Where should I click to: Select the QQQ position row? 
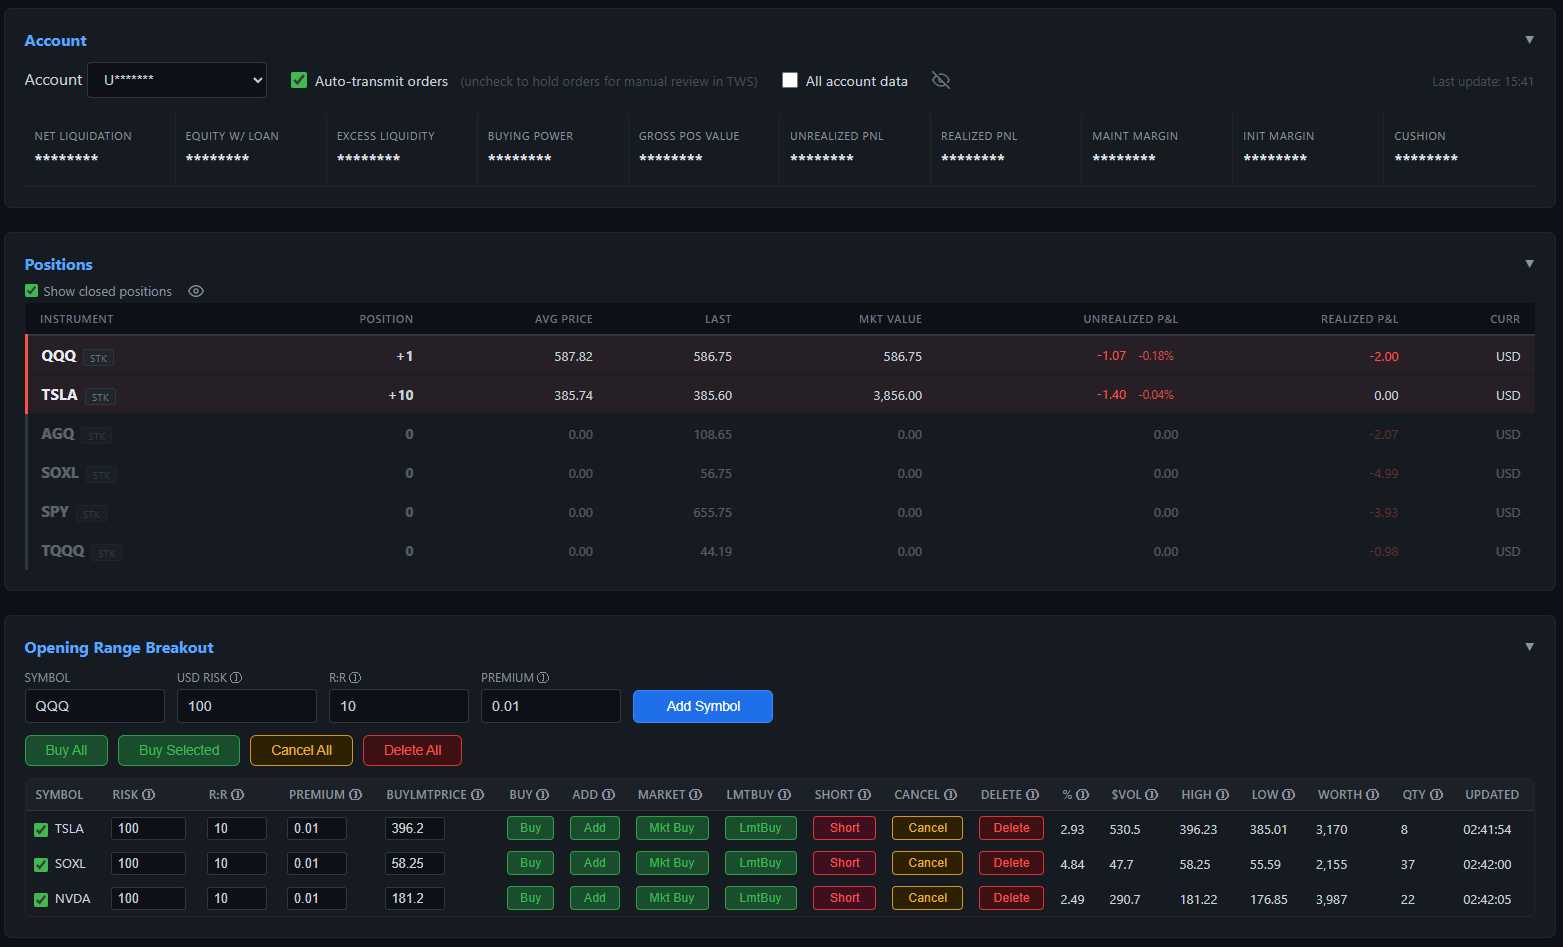click(x=780, y=356)
